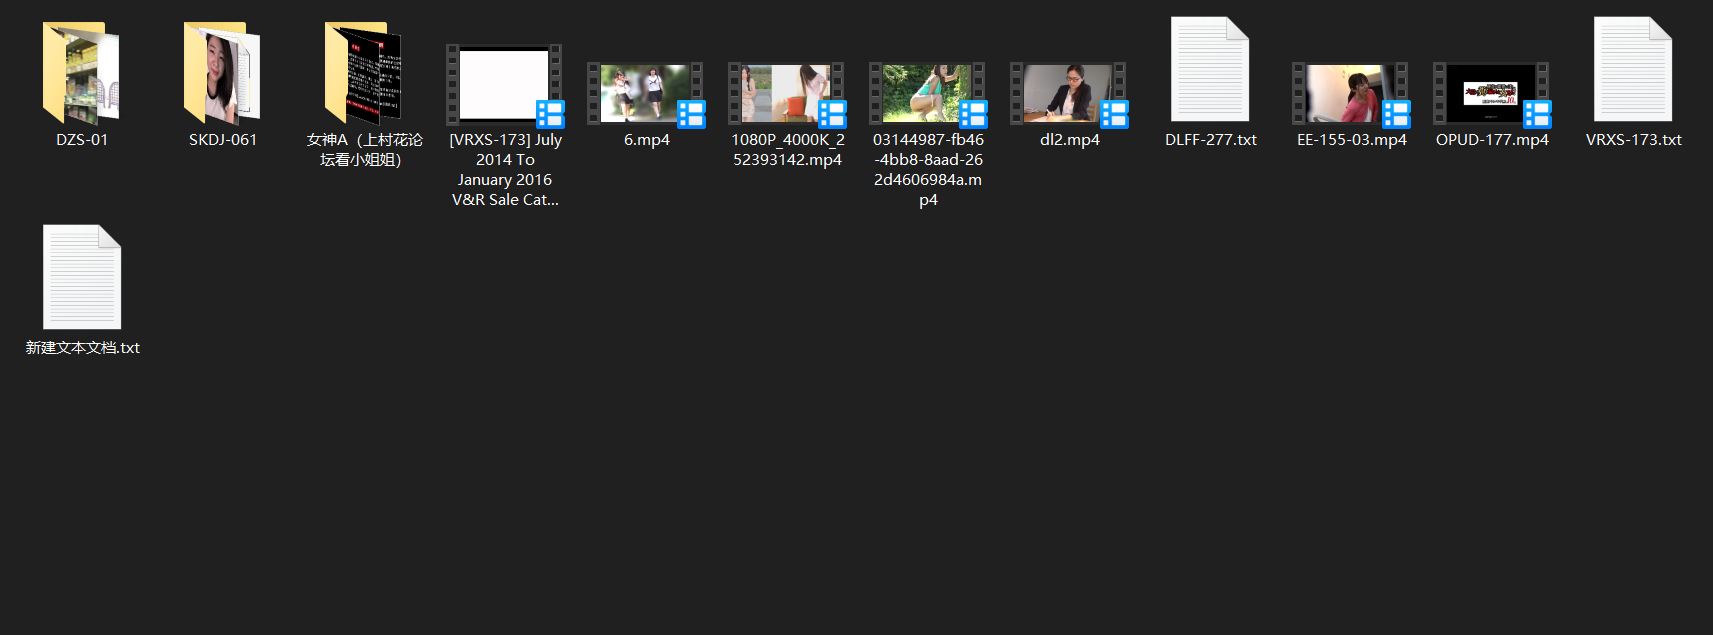Select the 新建文本文档.txt file icon
Viewport: 1713px width, 635px height.
(82, 277)
